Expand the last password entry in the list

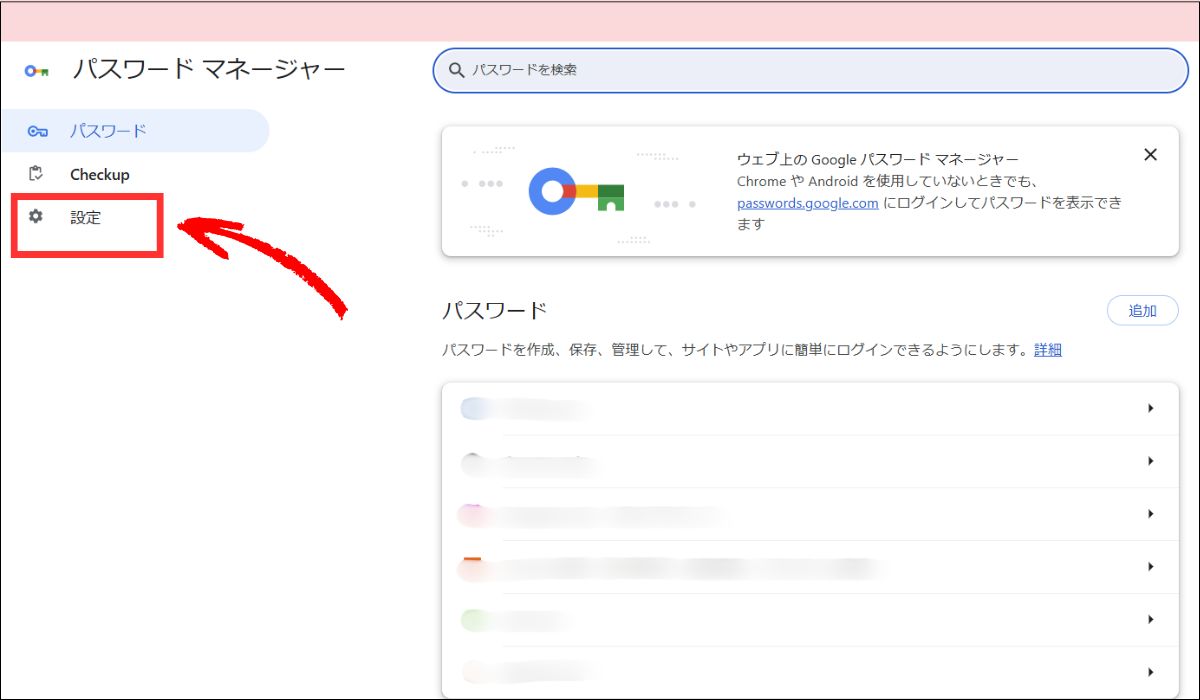(1149, 671)
